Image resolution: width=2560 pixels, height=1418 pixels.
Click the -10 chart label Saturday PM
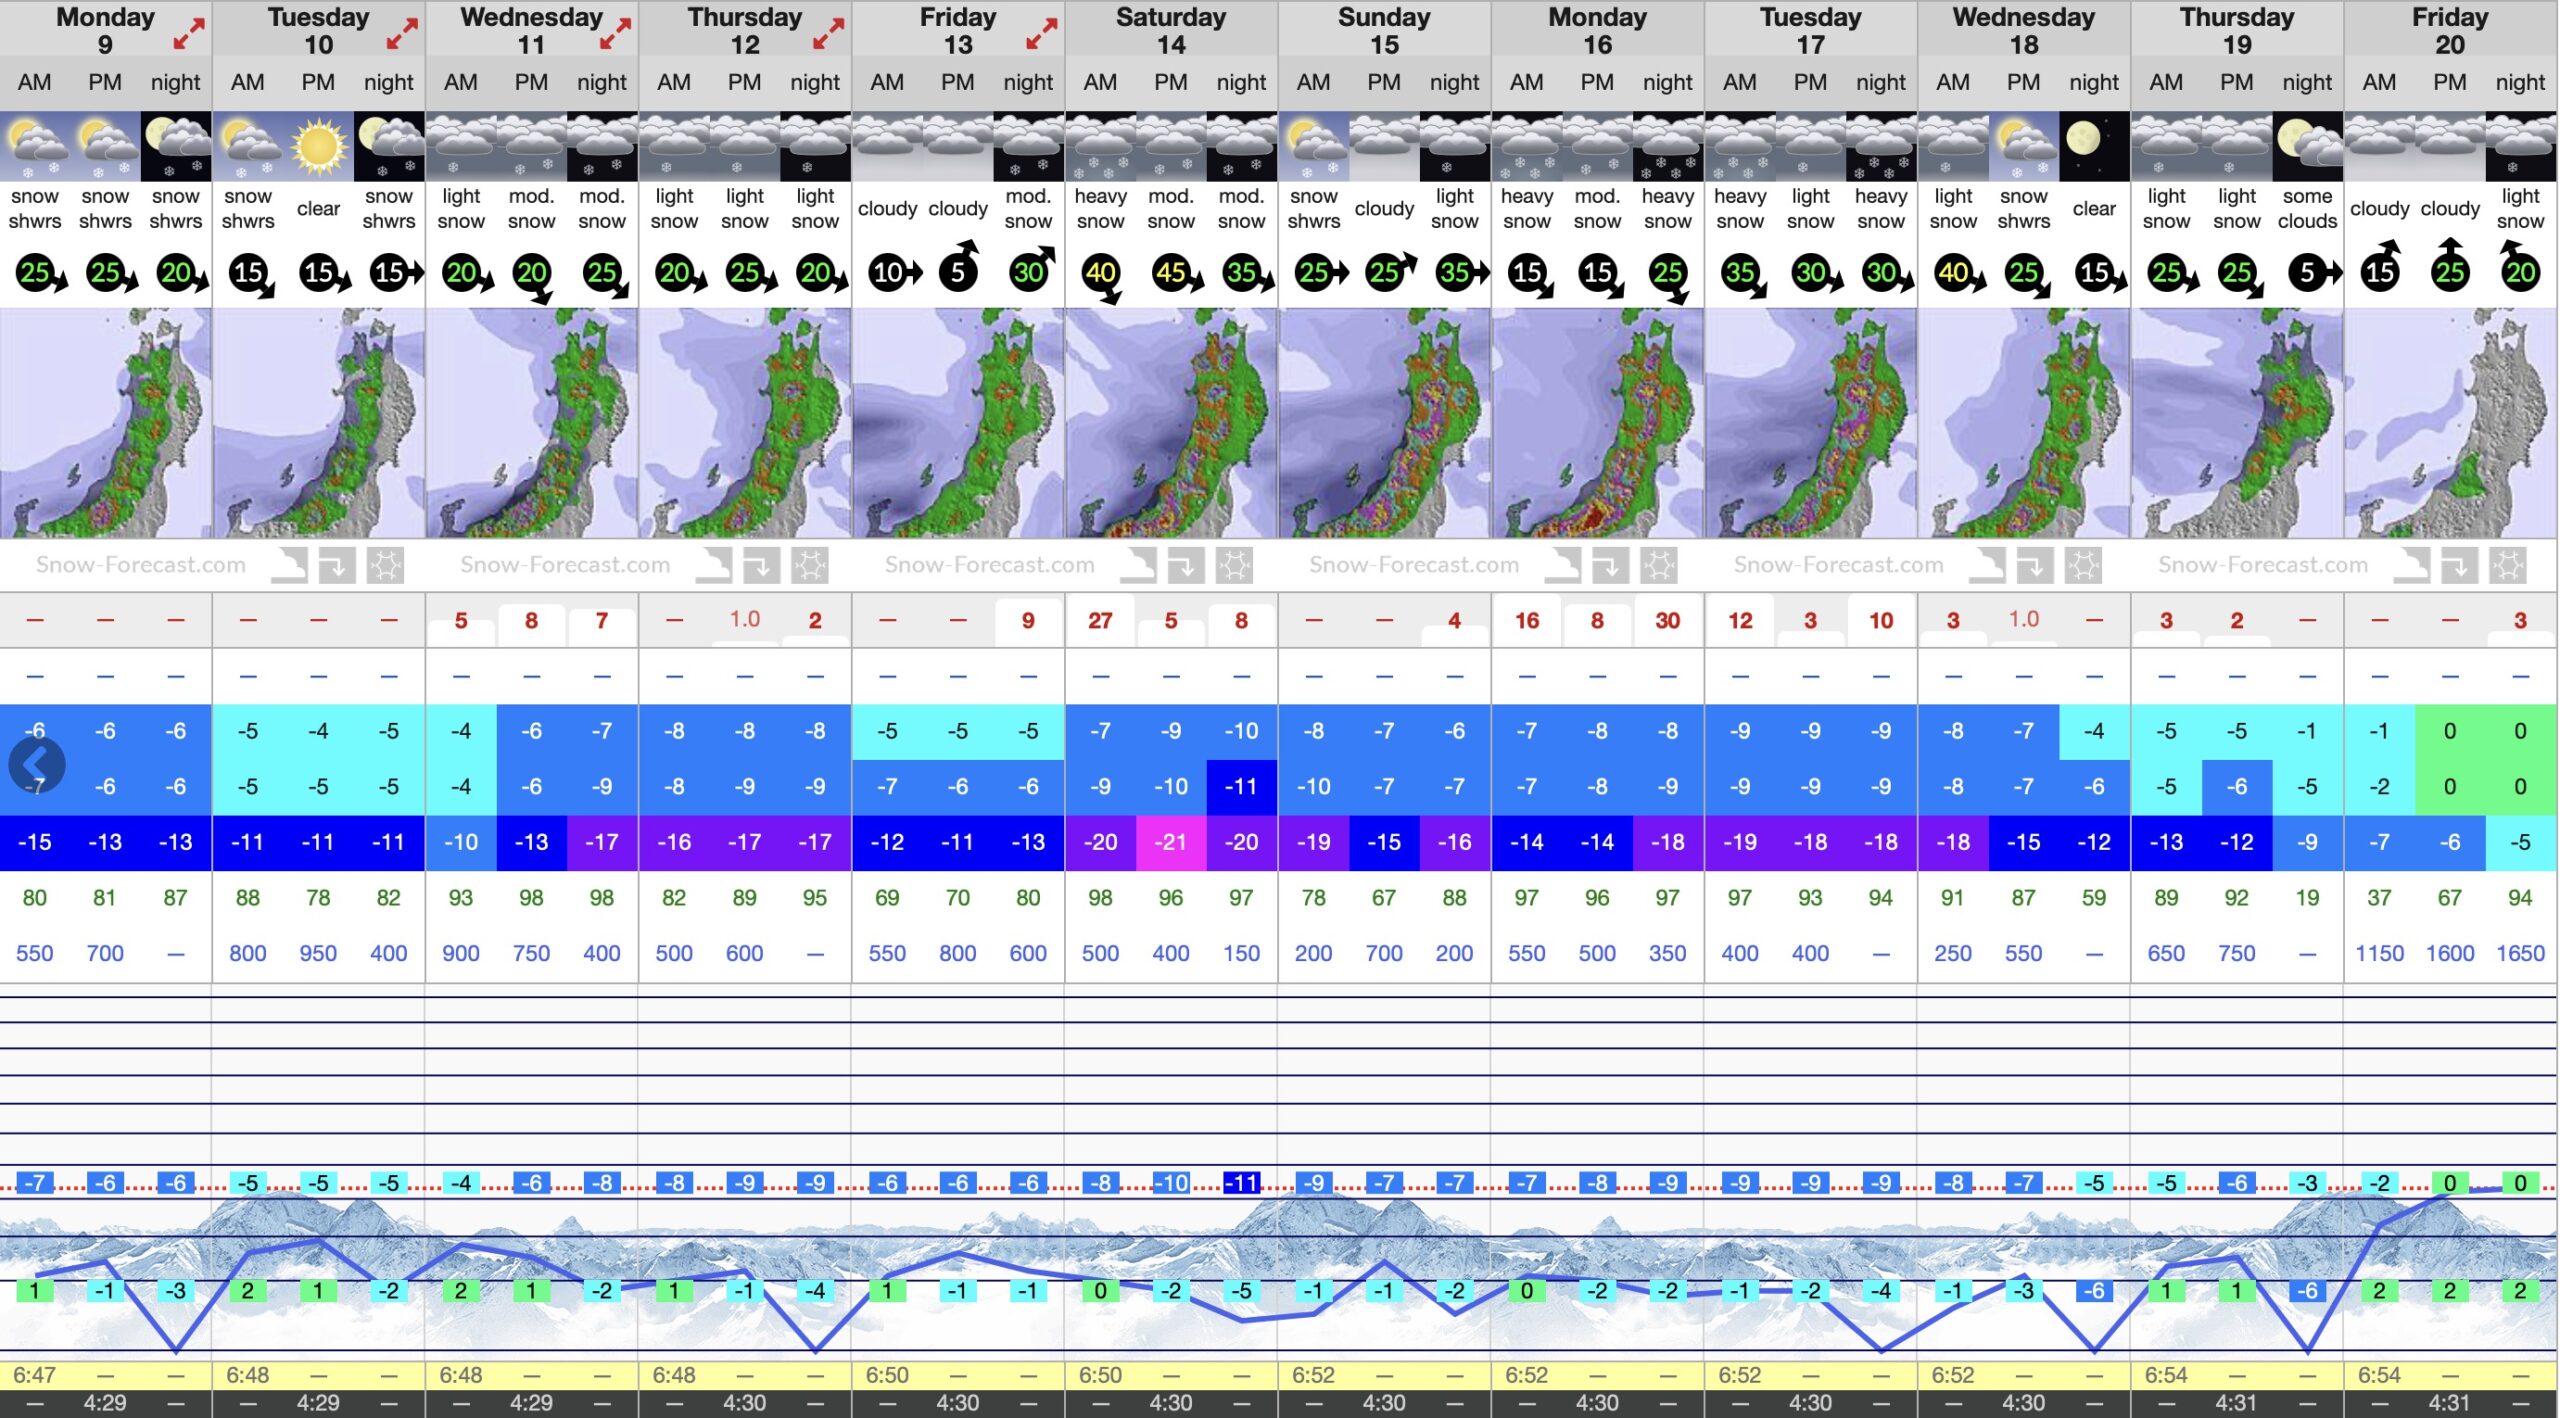[1171, 1183]
